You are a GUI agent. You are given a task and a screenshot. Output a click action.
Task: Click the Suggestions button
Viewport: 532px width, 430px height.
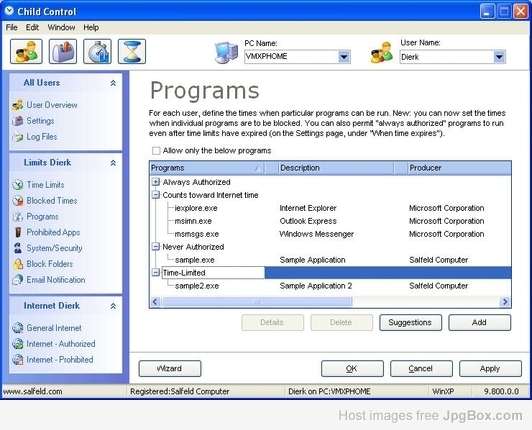411,322
